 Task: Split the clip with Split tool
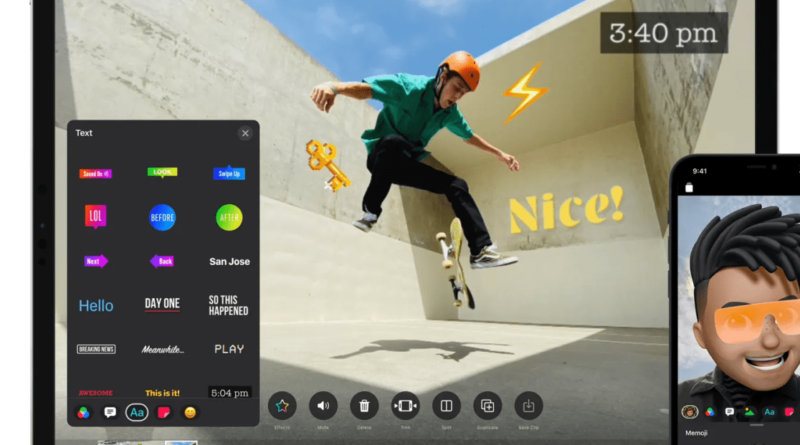446,406
